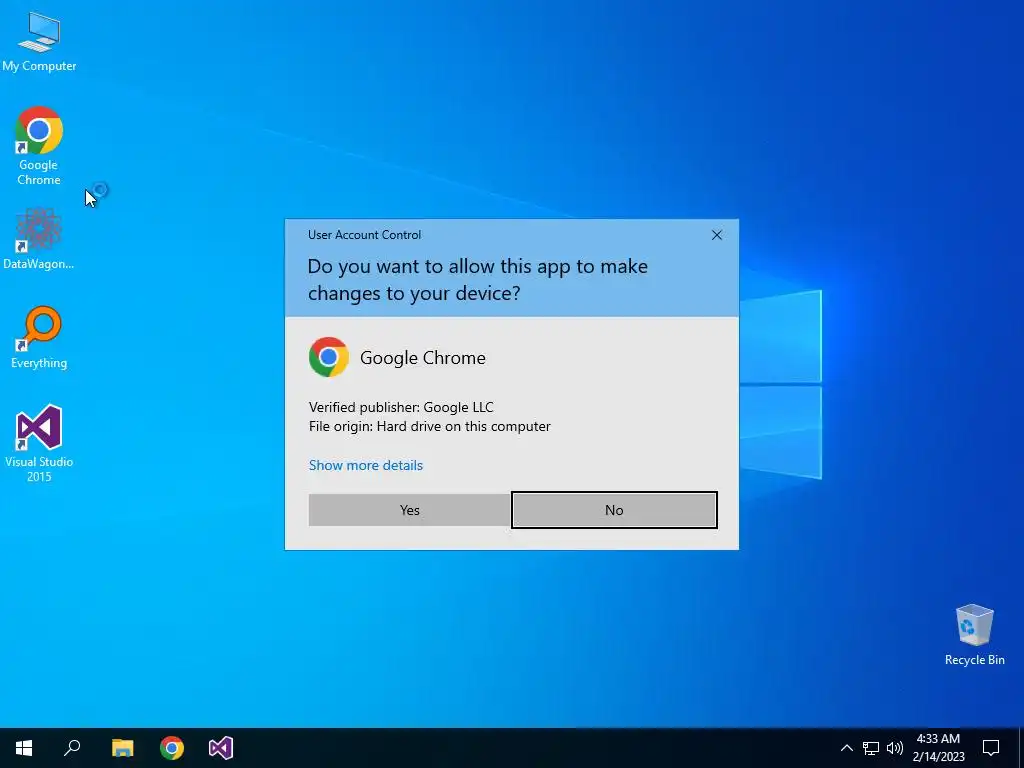
Task: Select the Google Chrome desktop shortcut
Action: coord(39,146)
